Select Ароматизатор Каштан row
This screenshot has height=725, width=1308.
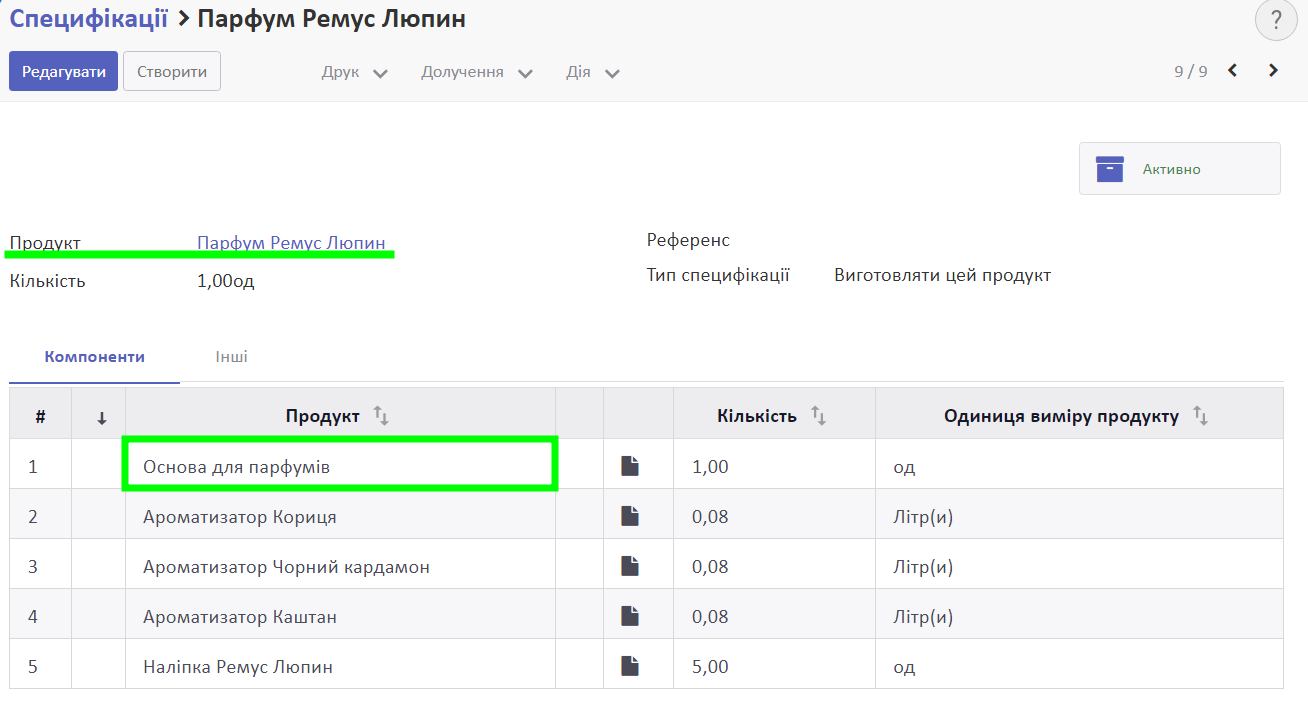tap(646, 615)
